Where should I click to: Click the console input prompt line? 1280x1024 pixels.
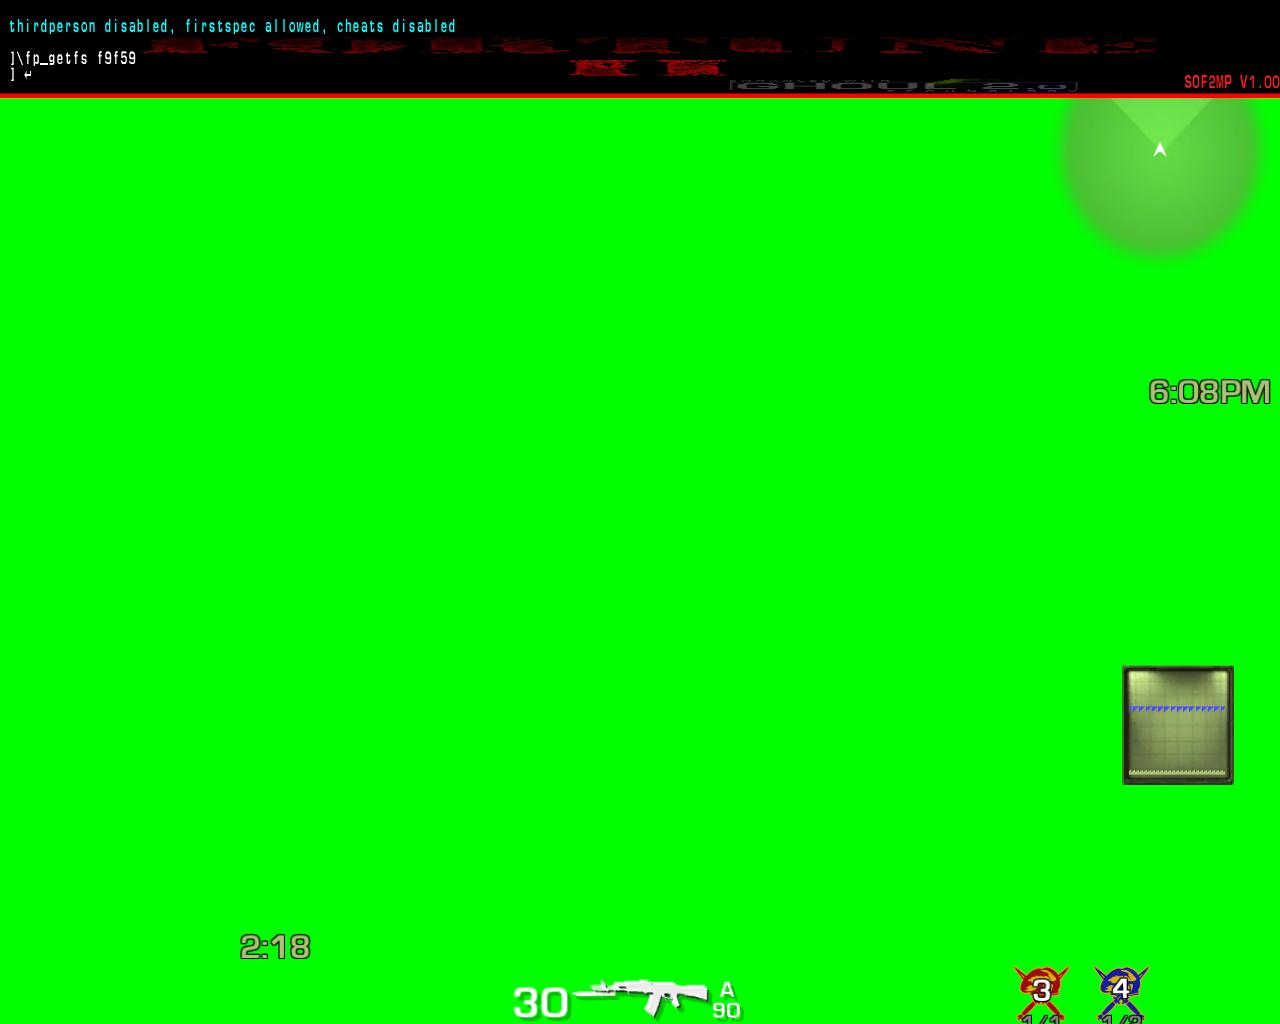tap(21, 75)
